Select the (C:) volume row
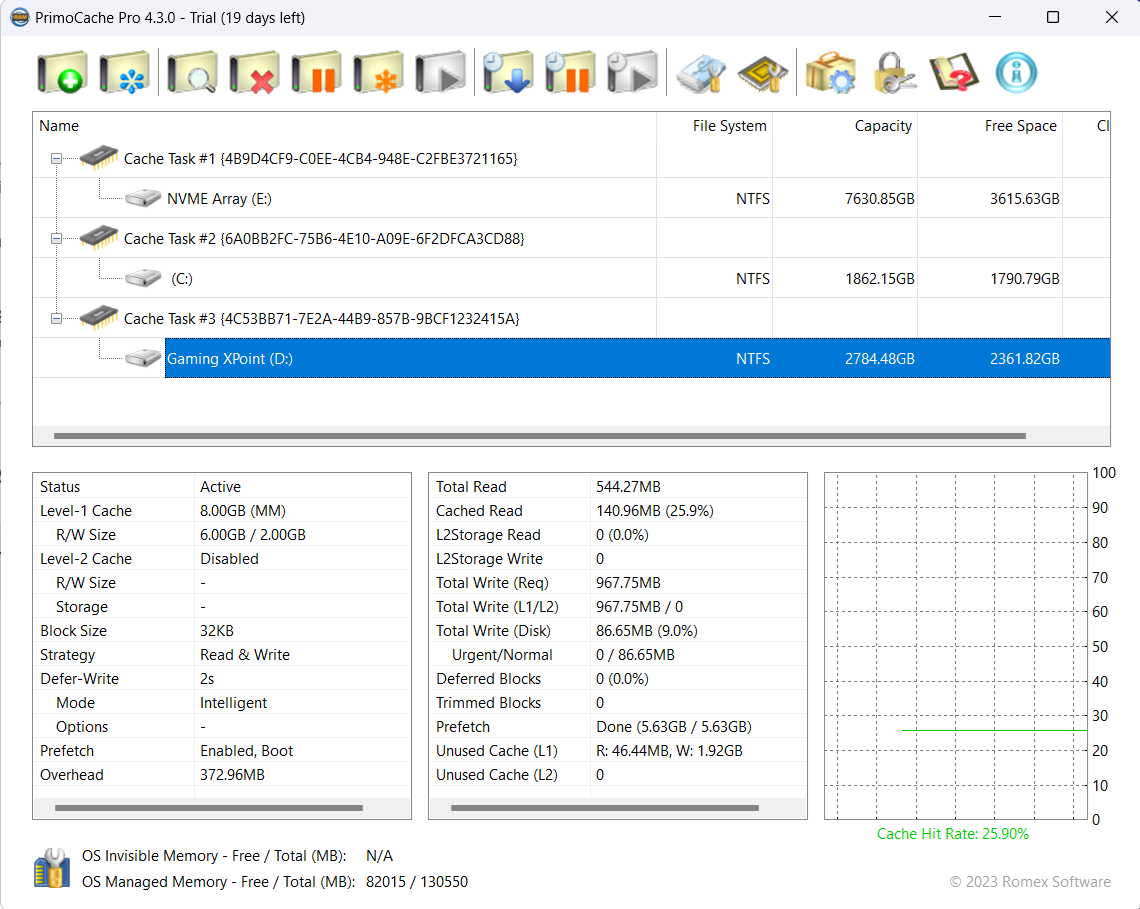Screen dimensions: 1140x909 tap(182, 278)
